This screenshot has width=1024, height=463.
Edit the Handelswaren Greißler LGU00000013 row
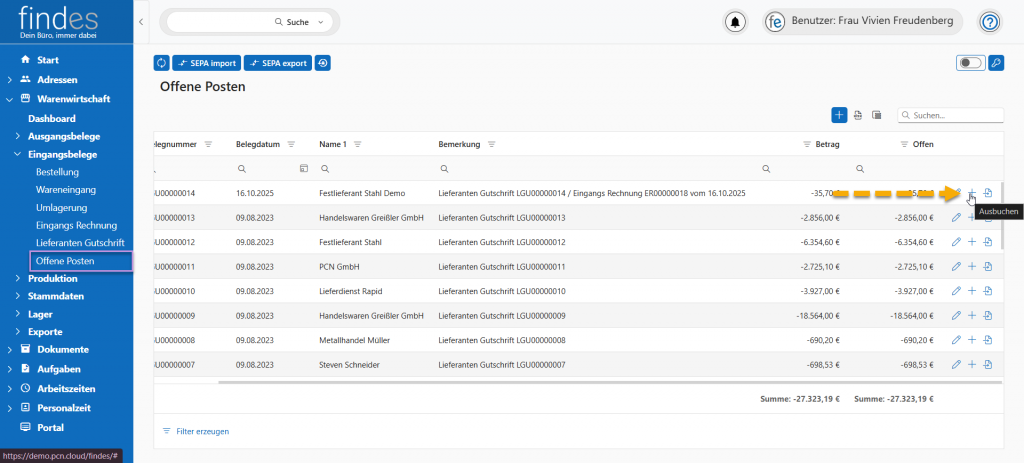point(956,217)
